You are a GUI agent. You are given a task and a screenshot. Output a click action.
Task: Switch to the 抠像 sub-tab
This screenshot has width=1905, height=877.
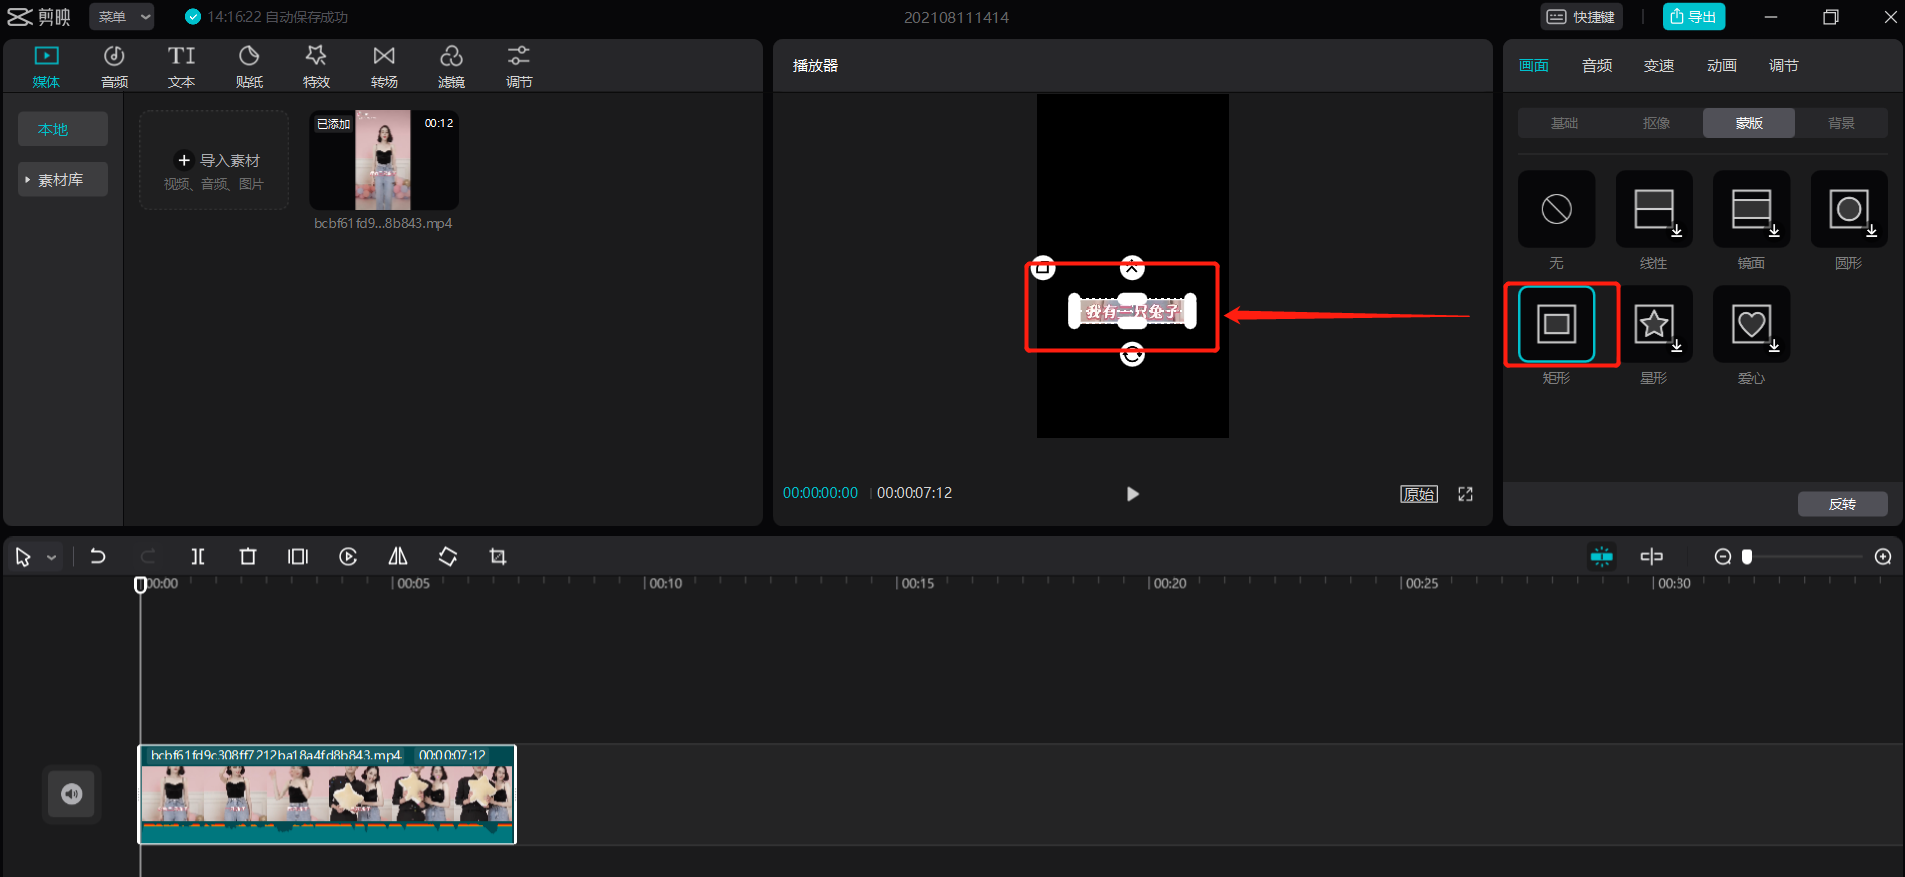[x=1656, y=123]
